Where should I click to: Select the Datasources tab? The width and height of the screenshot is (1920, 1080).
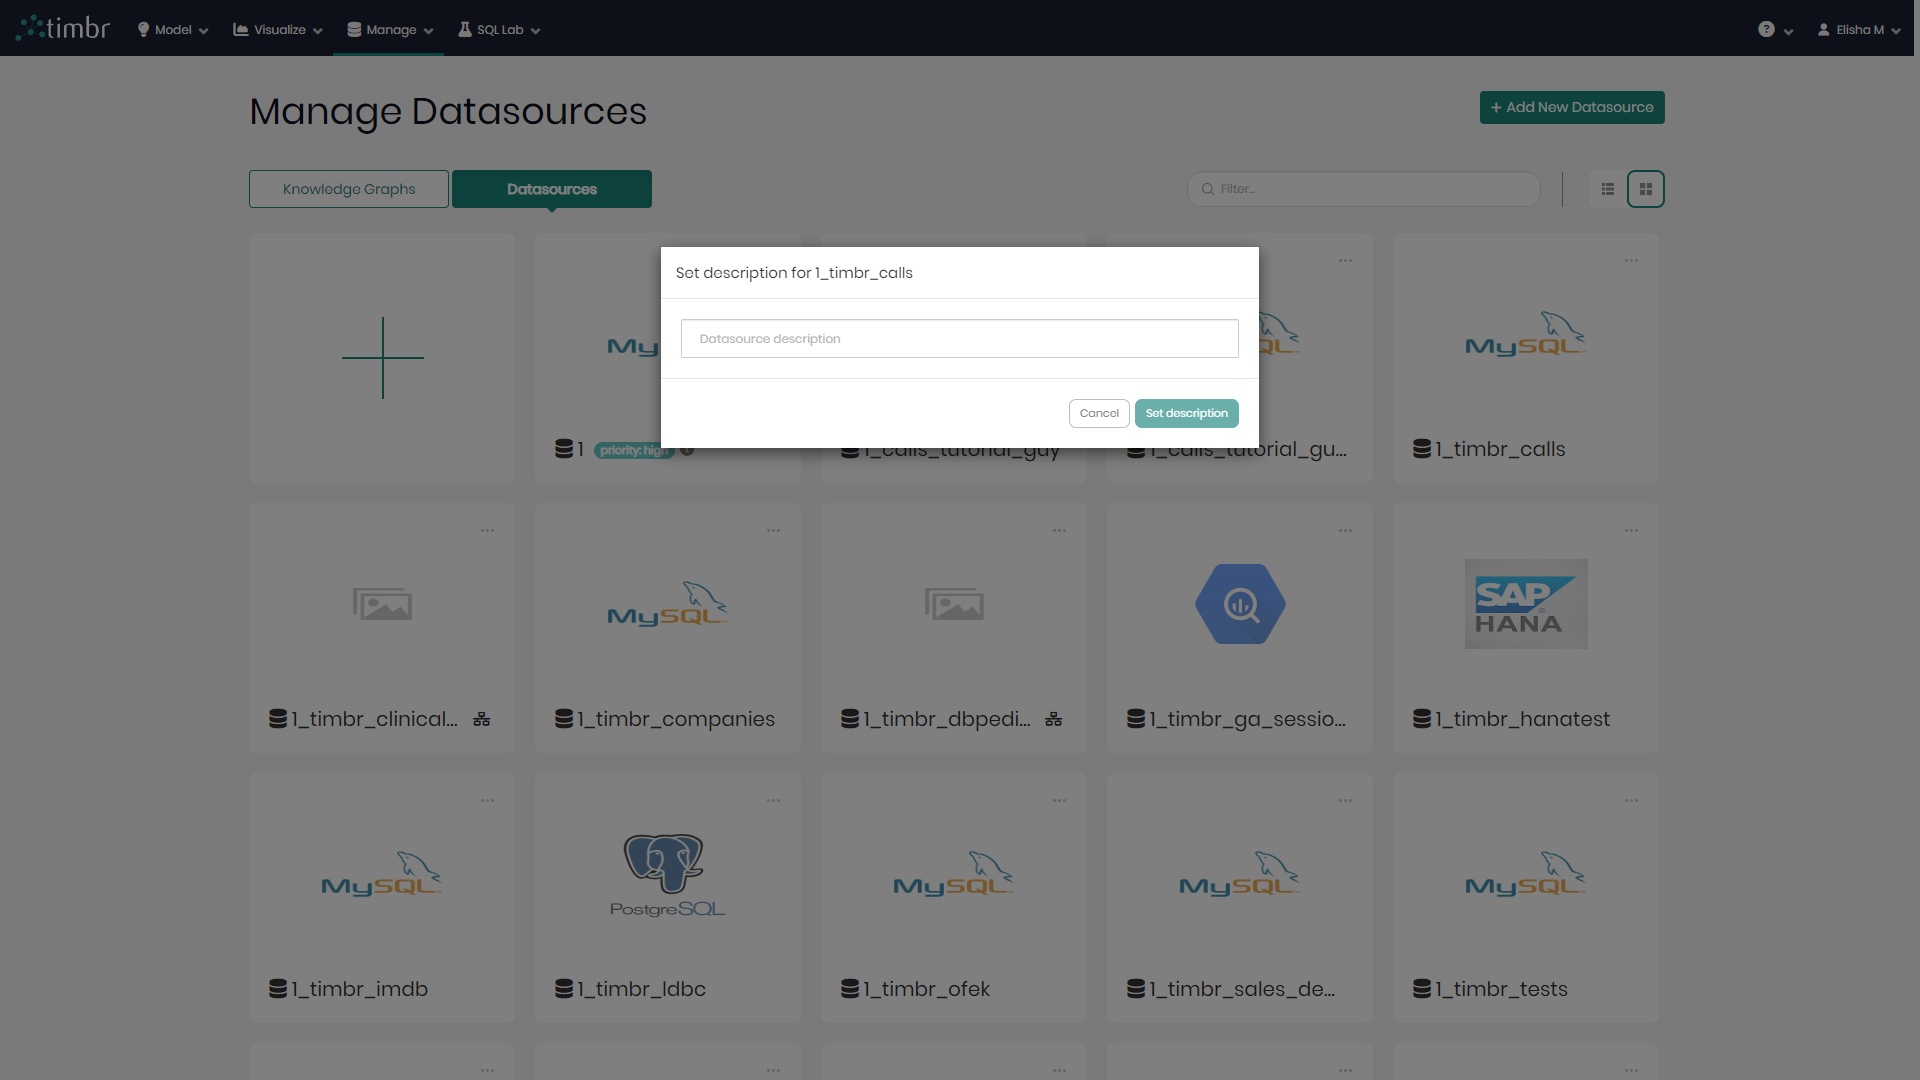click(x=552, y=189)
